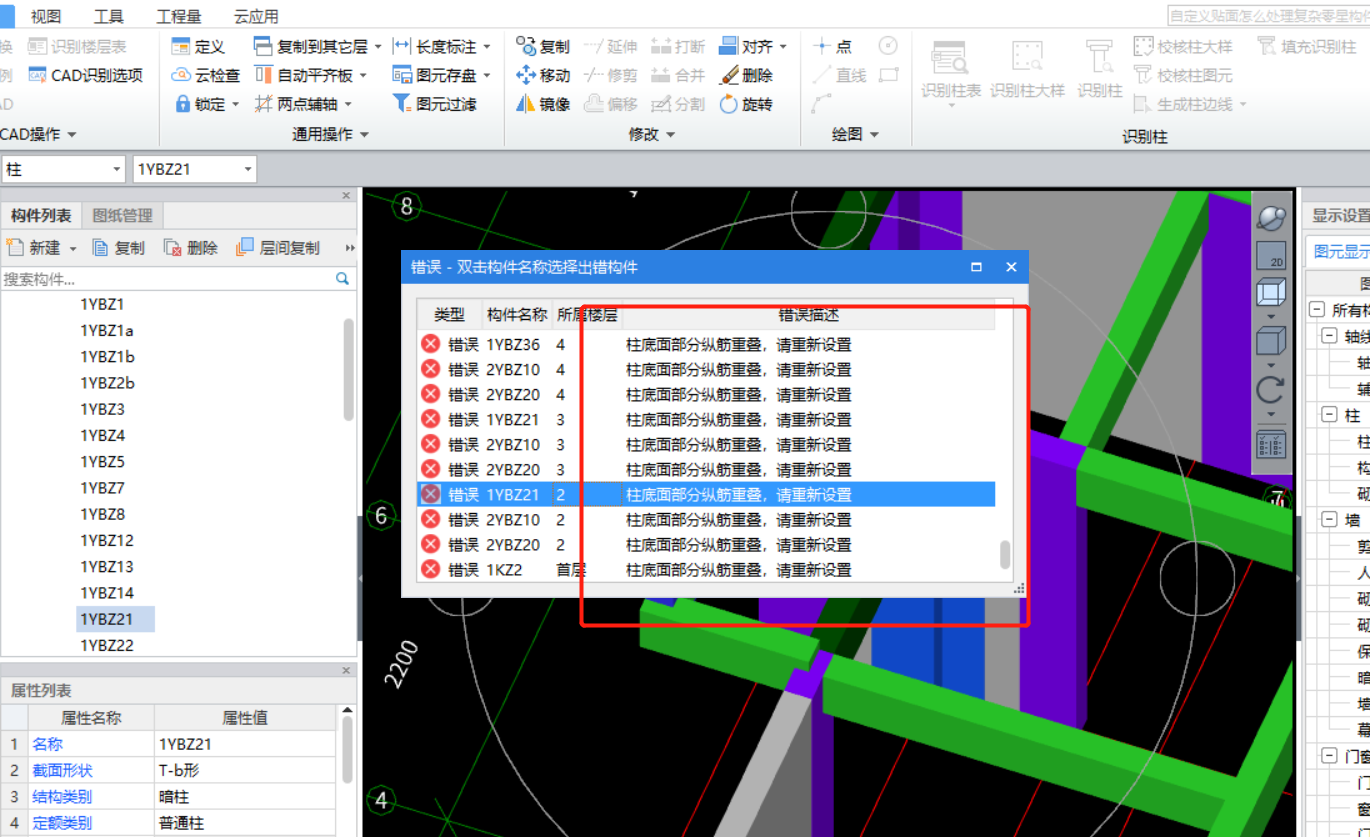Click the rotate view arrow icon
This screenshot has width=1370, height=837.
tap(1271, 389)
